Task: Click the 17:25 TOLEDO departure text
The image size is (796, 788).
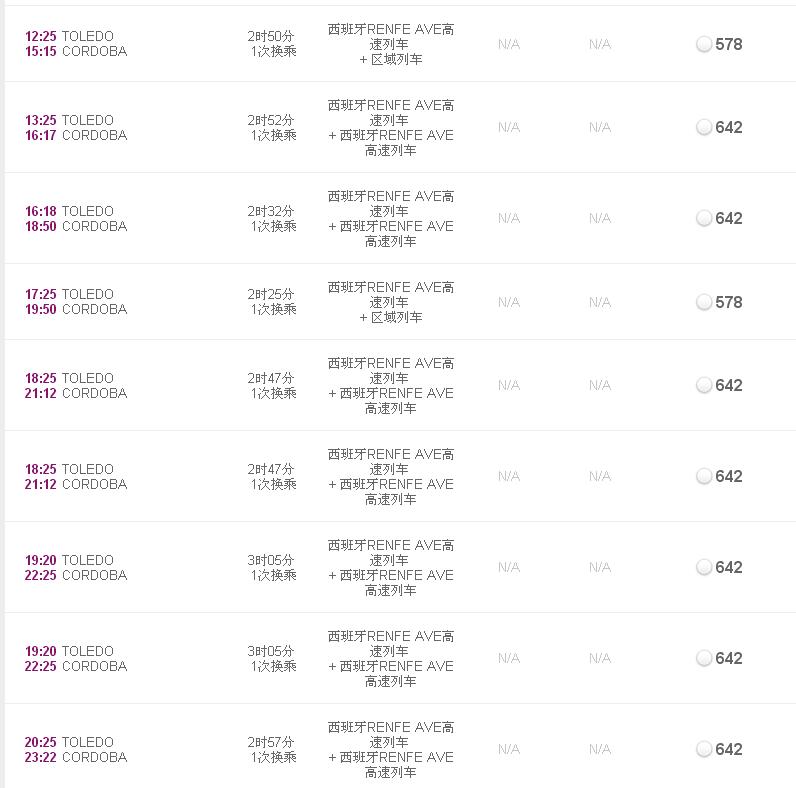Action: [69, 294]
